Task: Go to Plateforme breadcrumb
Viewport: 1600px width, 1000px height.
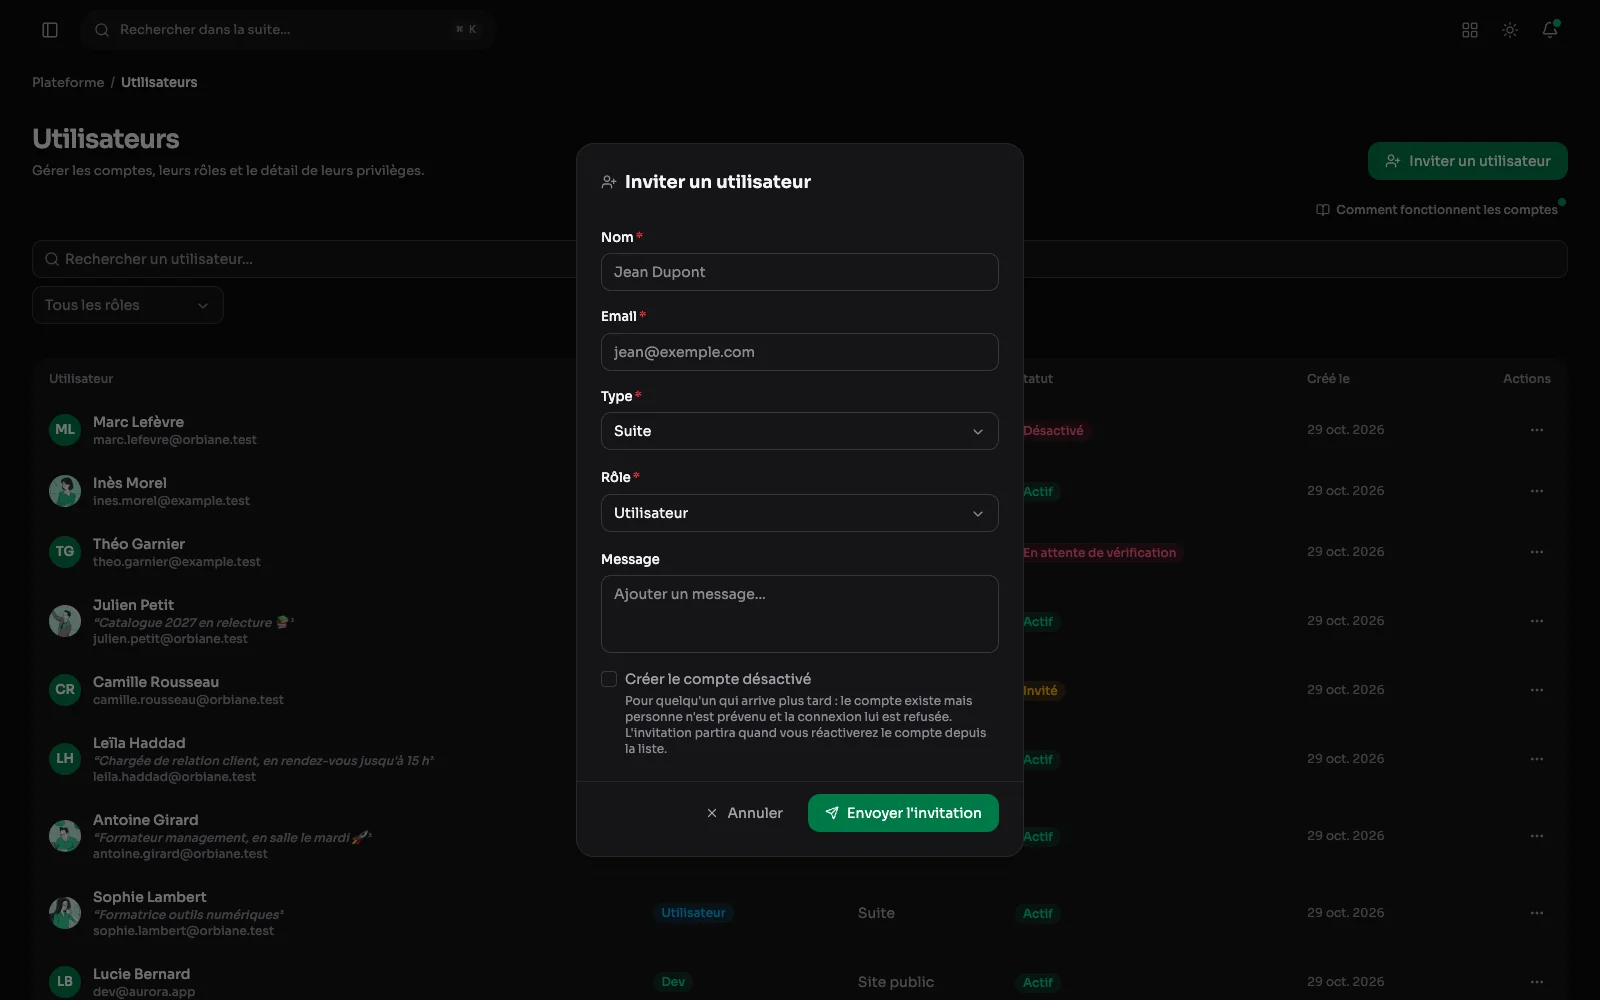Action: 68,82
